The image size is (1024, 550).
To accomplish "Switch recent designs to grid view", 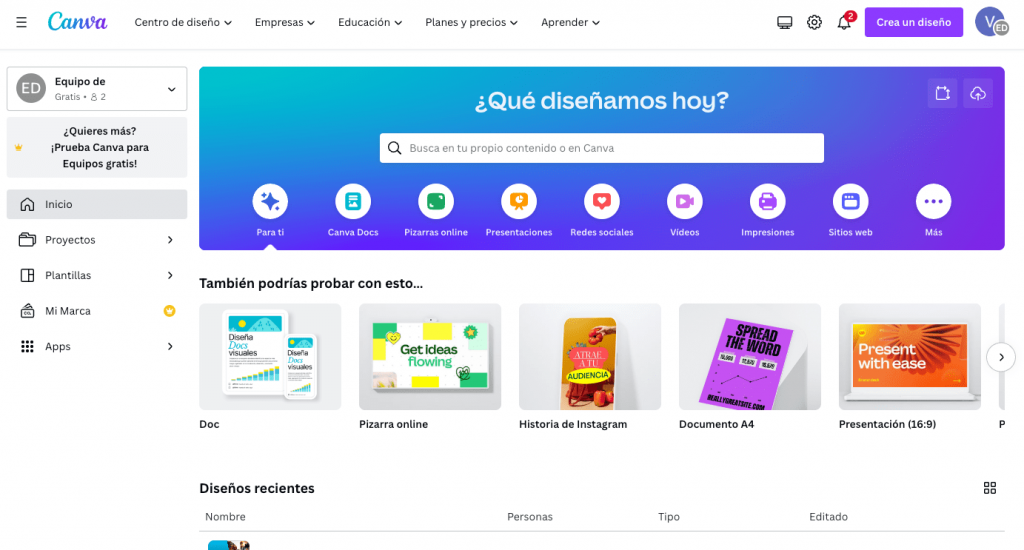I will click(x=990, y=488).
